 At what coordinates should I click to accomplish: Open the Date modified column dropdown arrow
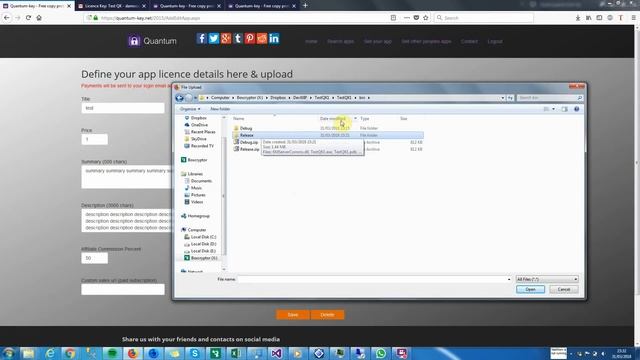(355, 118)
